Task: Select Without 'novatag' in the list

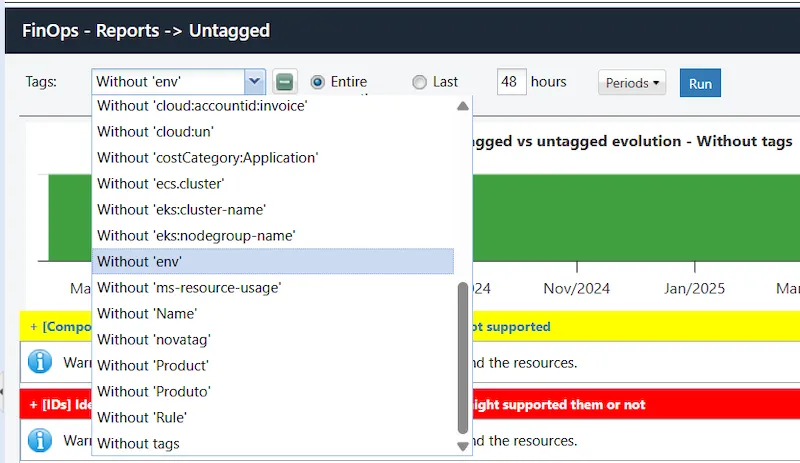Action: [153, 339]
